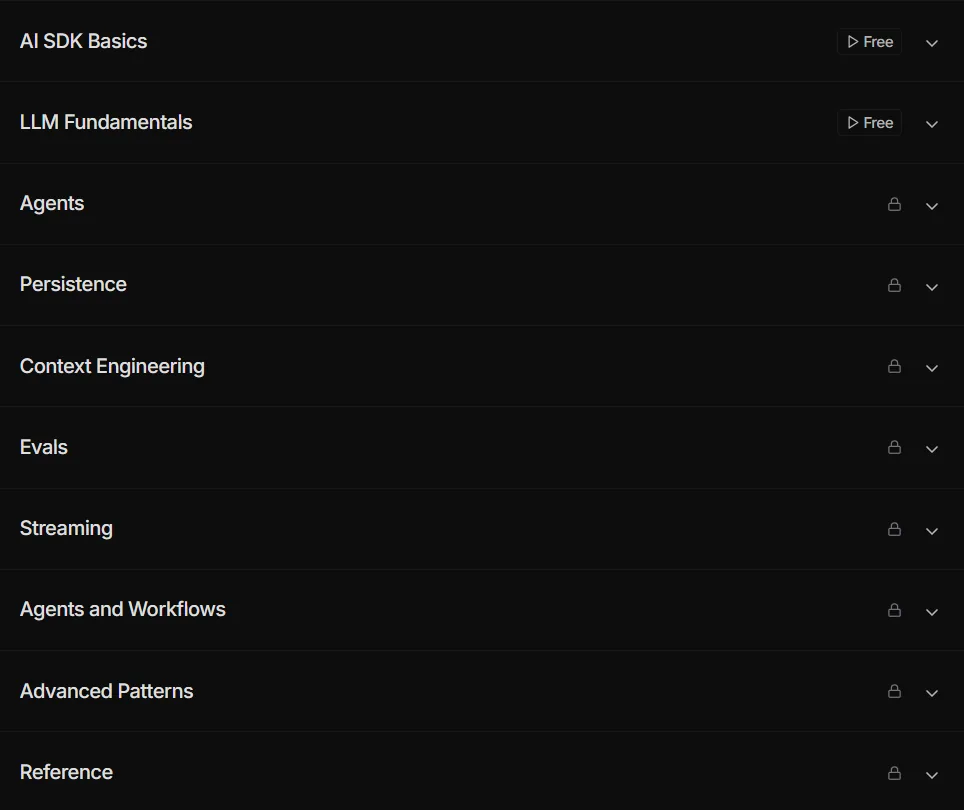
Task: Click the lock icon on Reference row
Action: click(x=895, y=773)
